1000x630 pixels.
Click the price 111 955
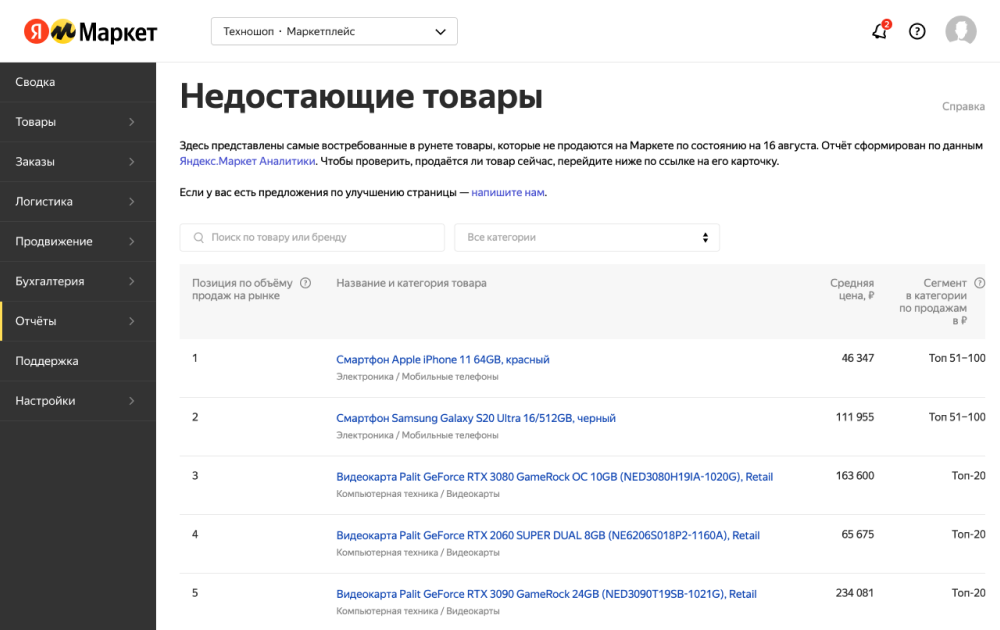[x=855, y=417]
